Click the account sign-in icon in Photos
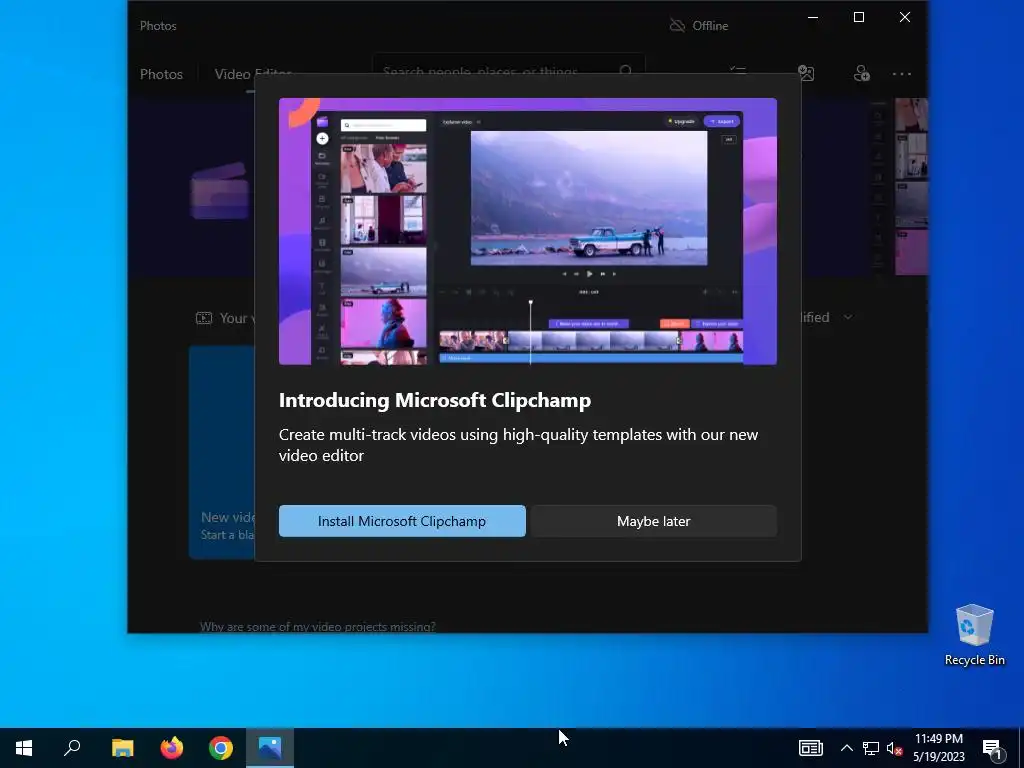The height and width of the screenshot is (768, 1024). coord(861,73)
